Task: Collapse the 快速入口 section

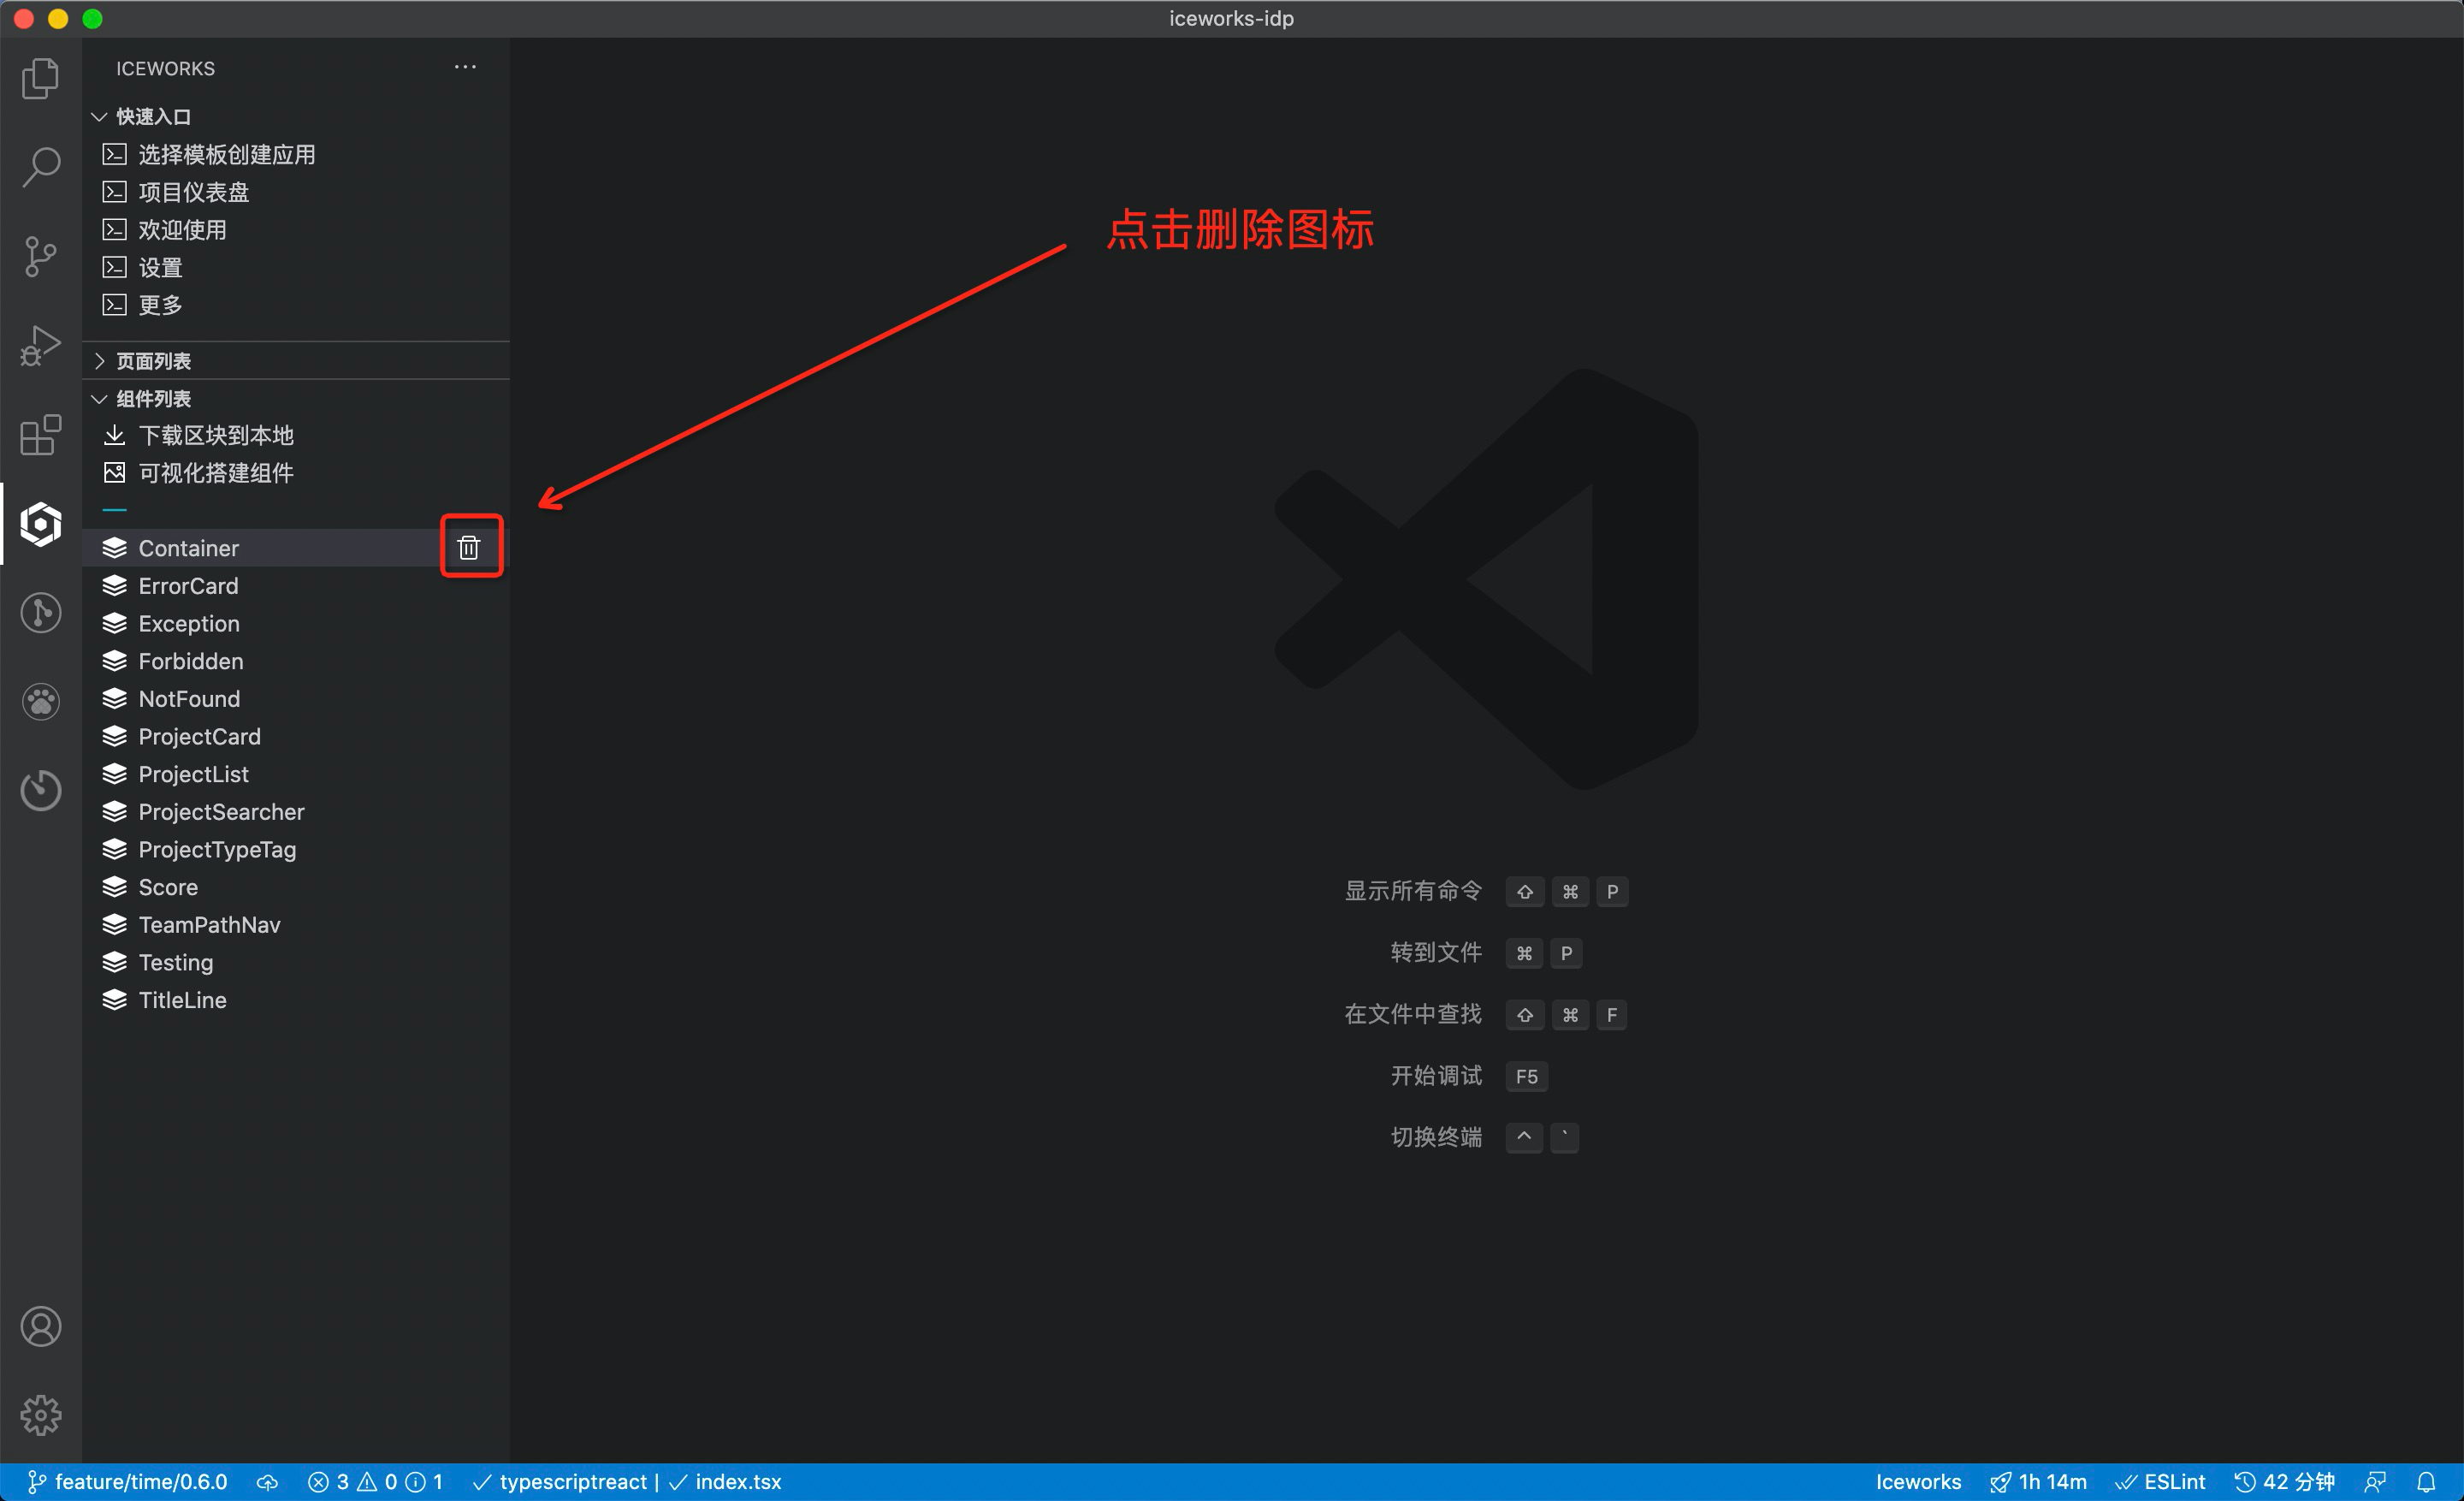Action: (100, 116)
